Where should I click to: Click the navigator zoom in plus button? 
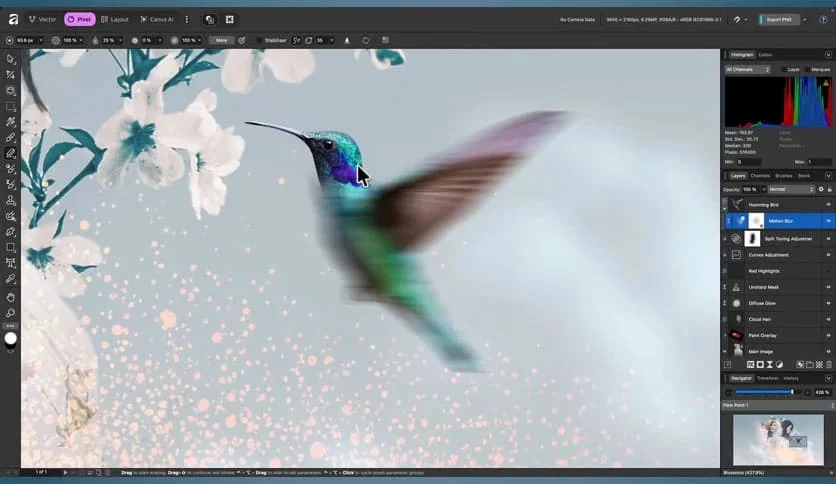[x=807, y=392]
